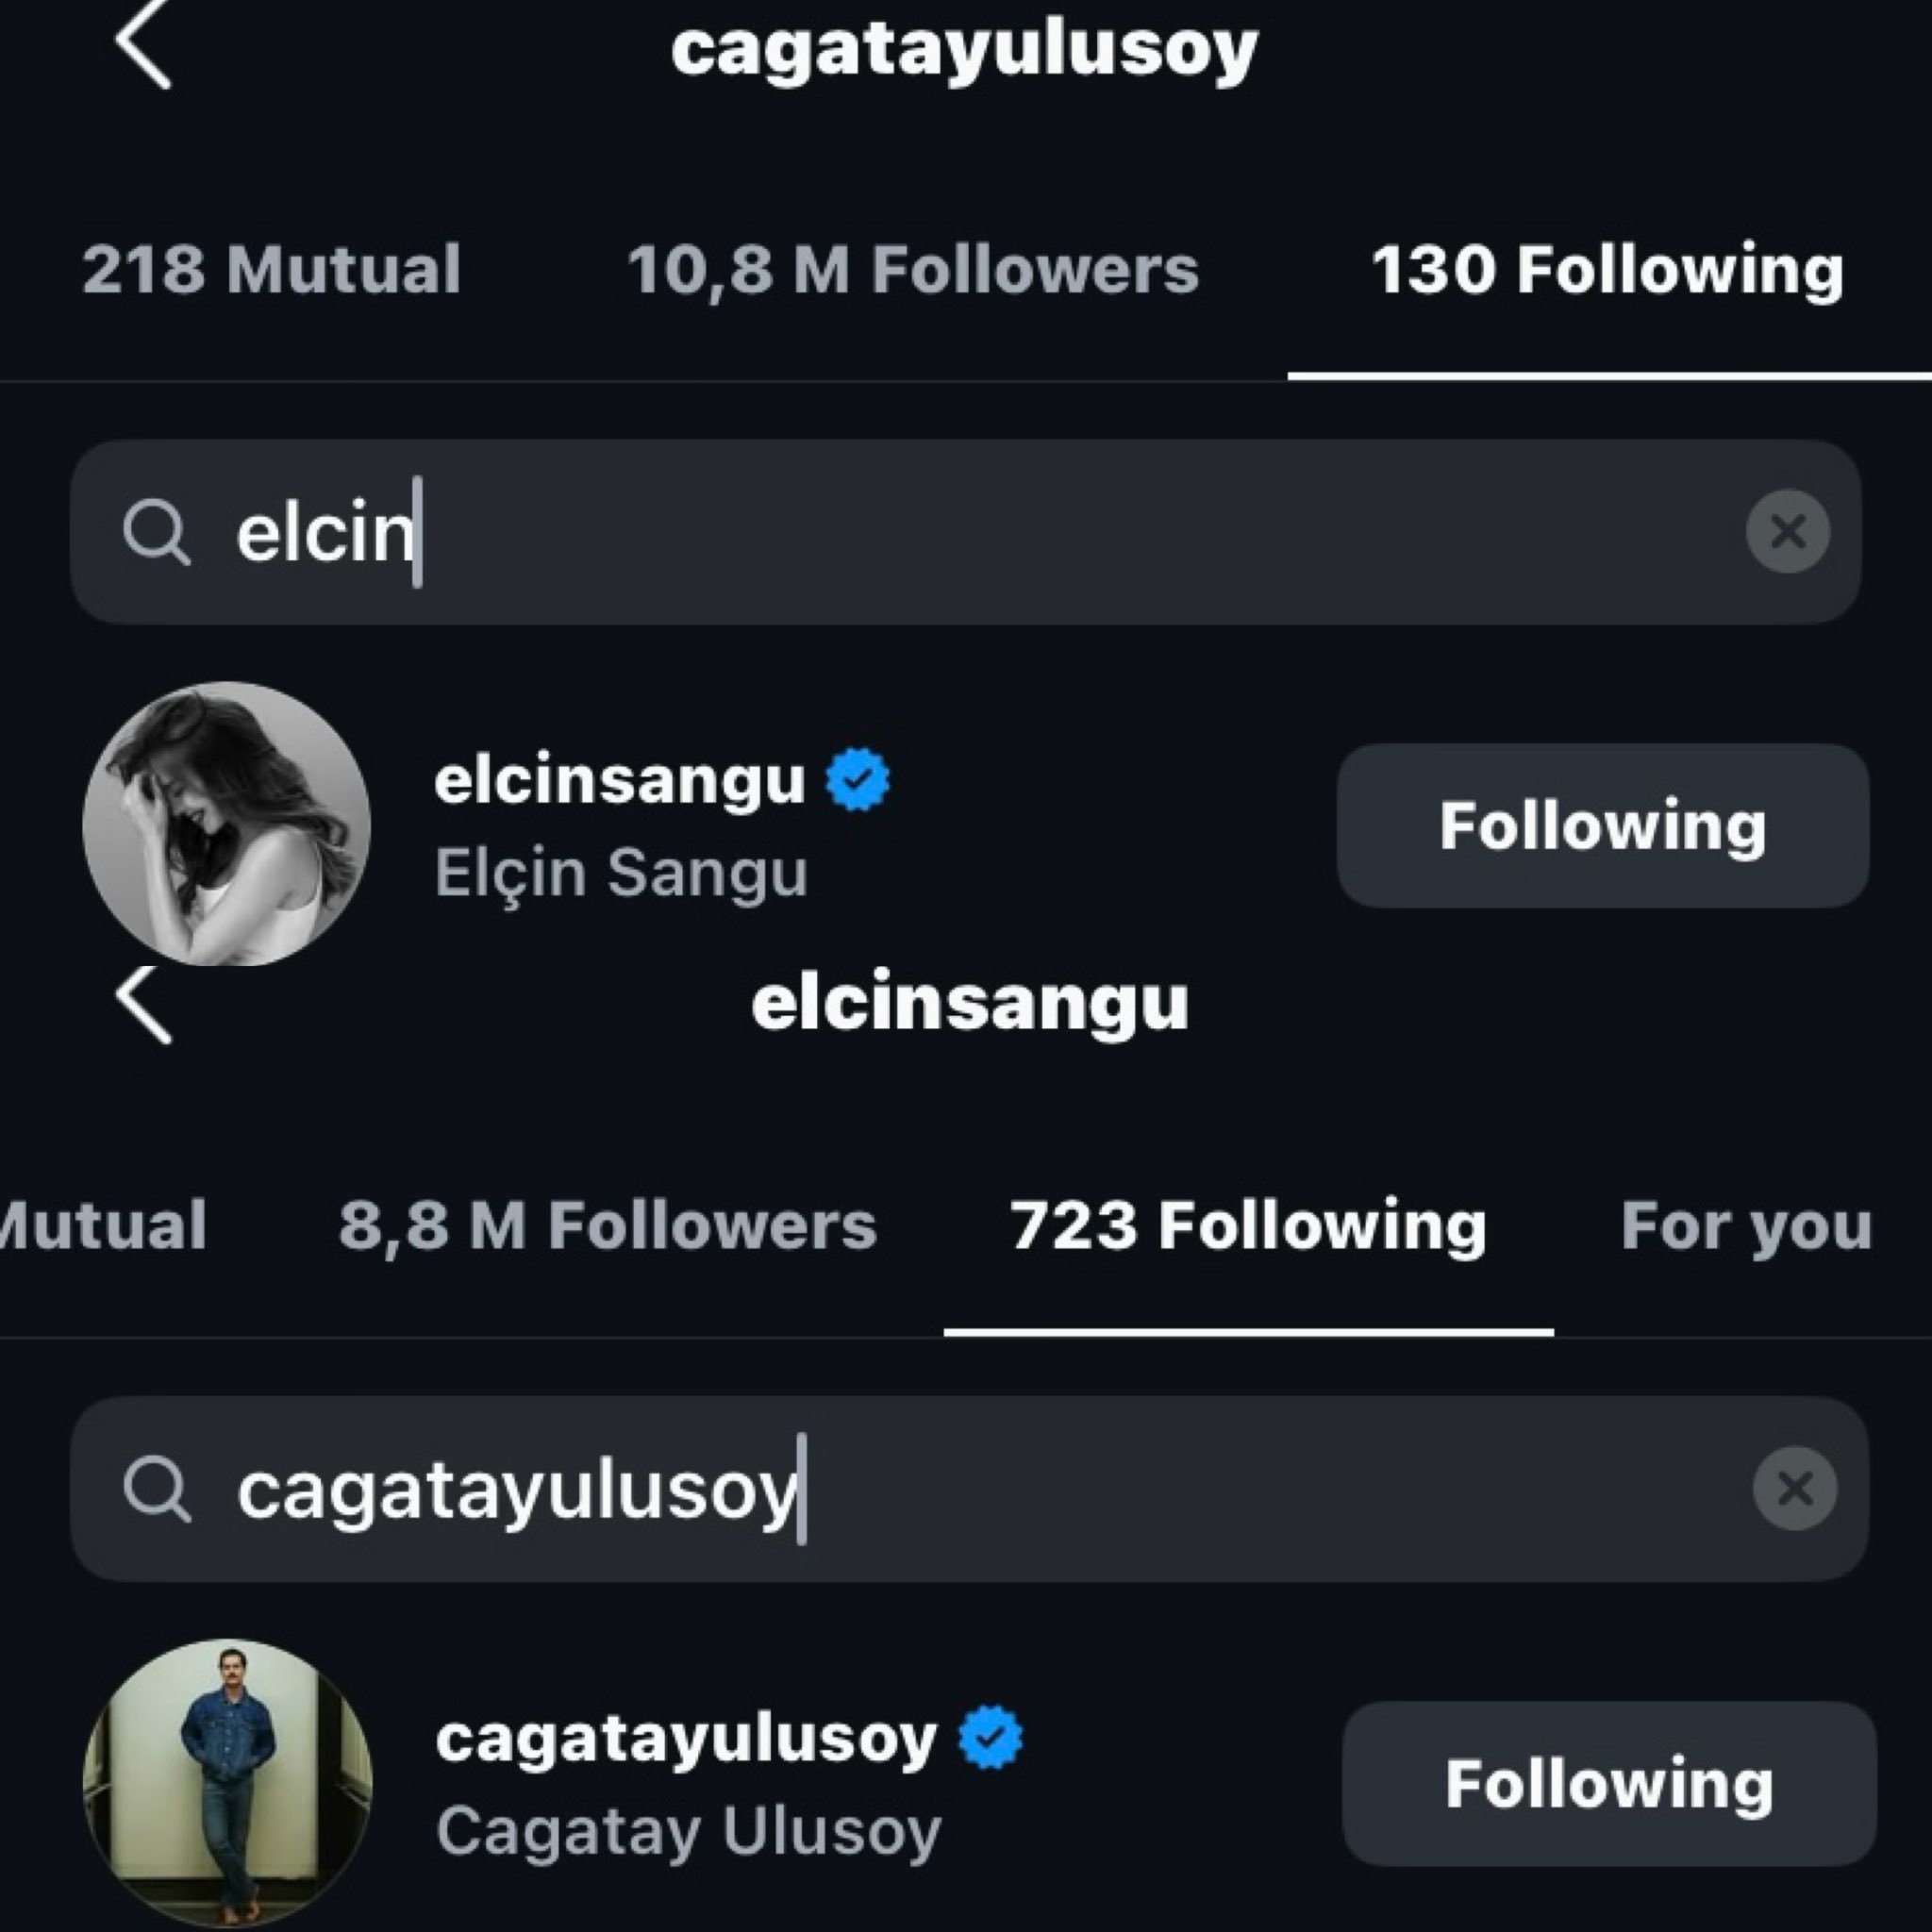Click the search icon beside "cagatayulusoy" query
The image size is (1932, 1932).
click(156, 1490)
